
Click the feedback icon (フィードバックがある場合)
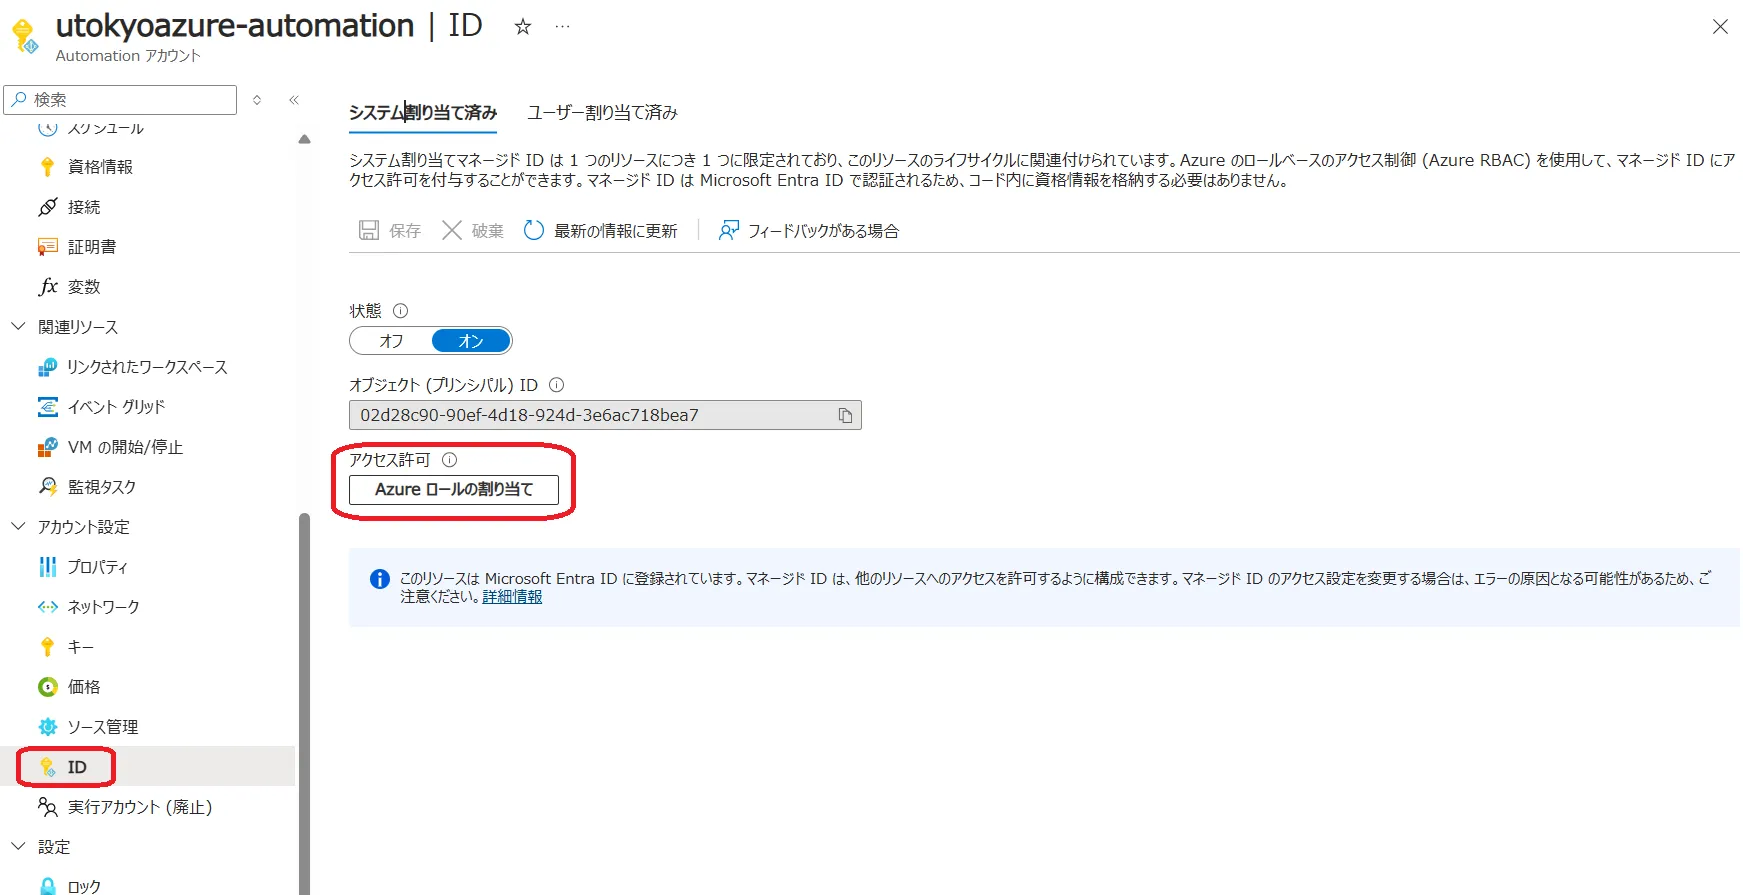[x=729, y=231]
